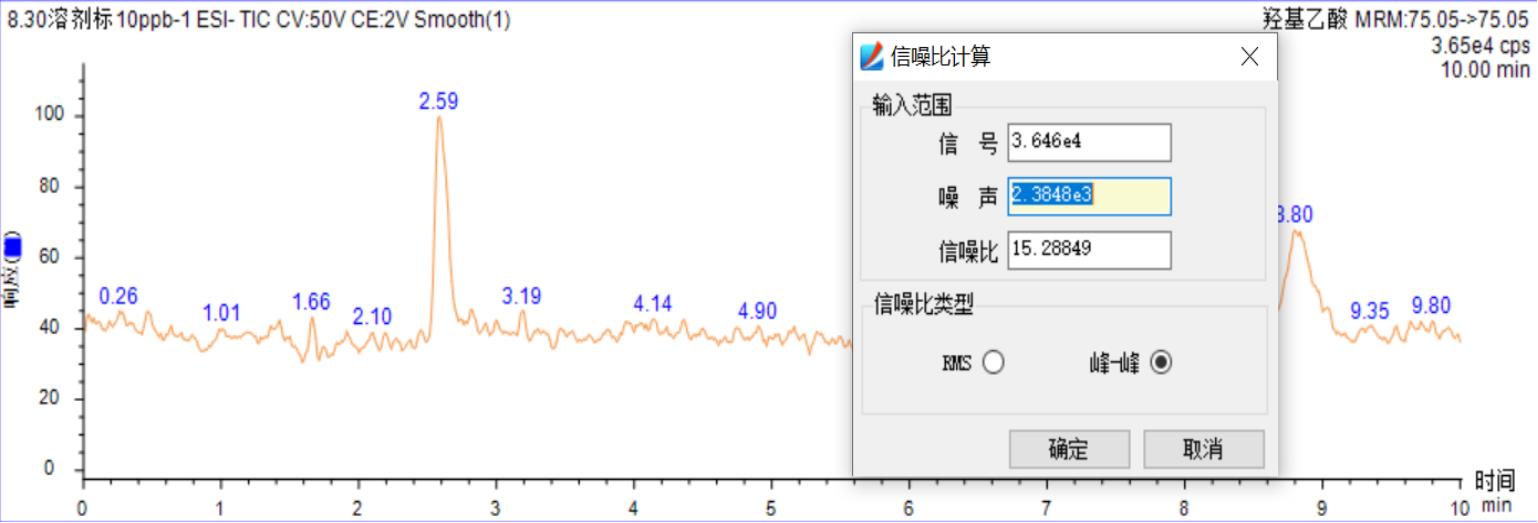Select the 9.35 peak label
The width and height of the screenshot is (1538, 523).
click(1370, 310)
